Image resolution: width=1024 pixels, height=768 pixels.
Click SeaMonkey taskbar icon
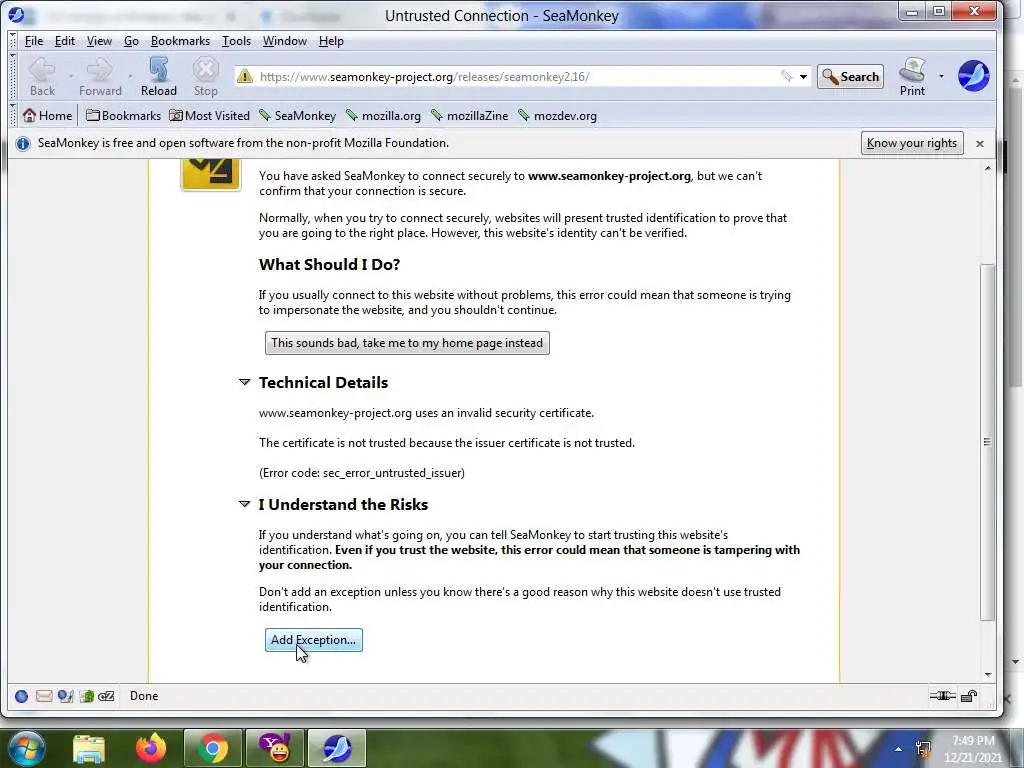(x=336, y=748)
